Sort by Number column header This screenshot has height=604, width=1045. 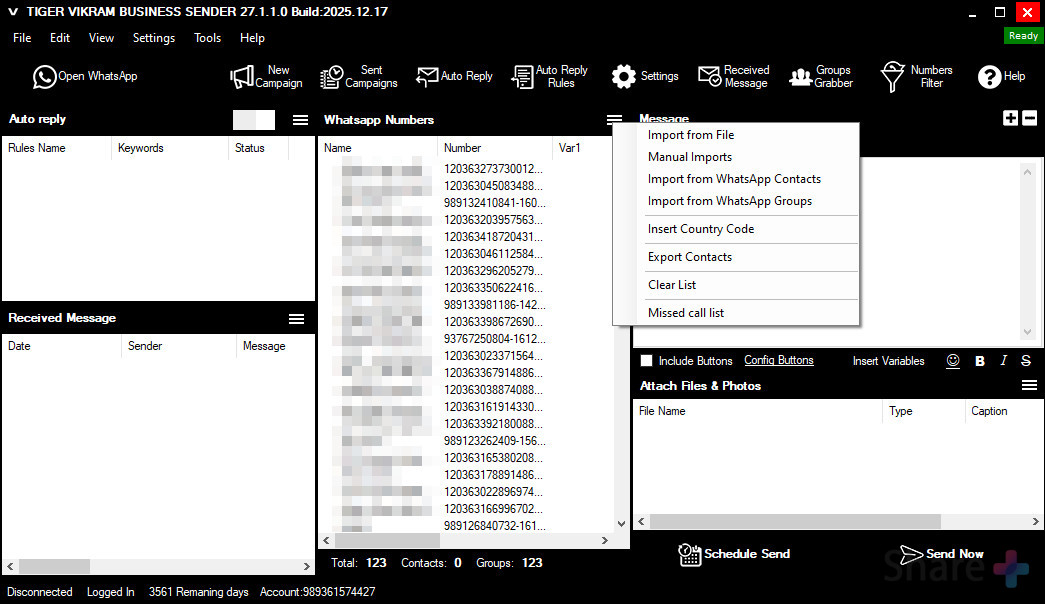(495, 148)
